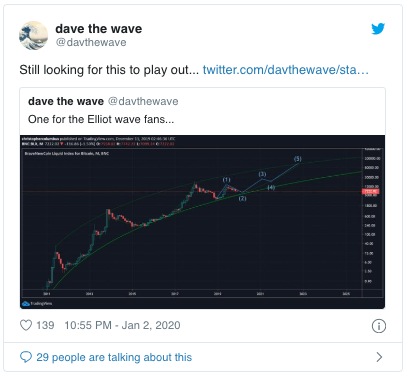Click wave label (3) on chart
Viewport: 409px width, 377px height.
coord(262,174)
